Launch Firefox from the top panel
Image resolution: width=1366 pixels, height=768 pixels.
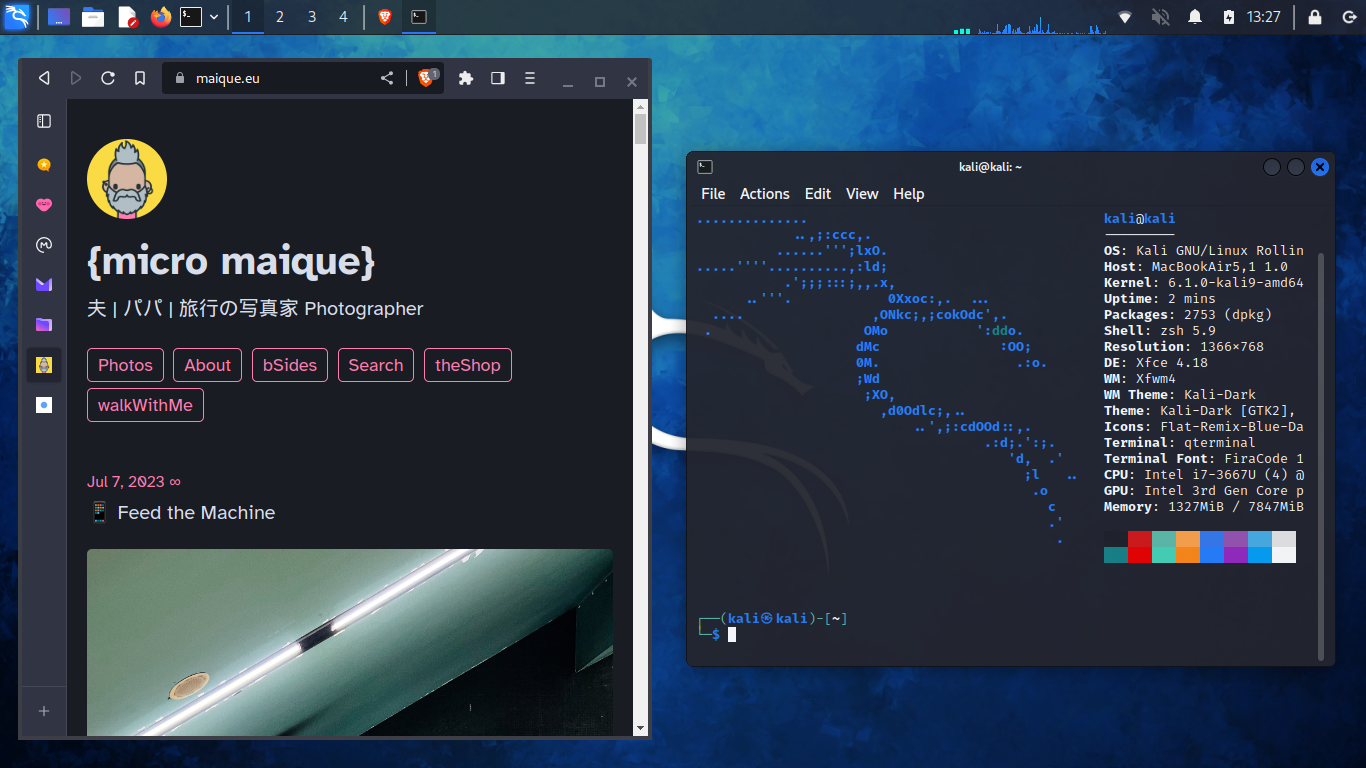click(160, 17)
